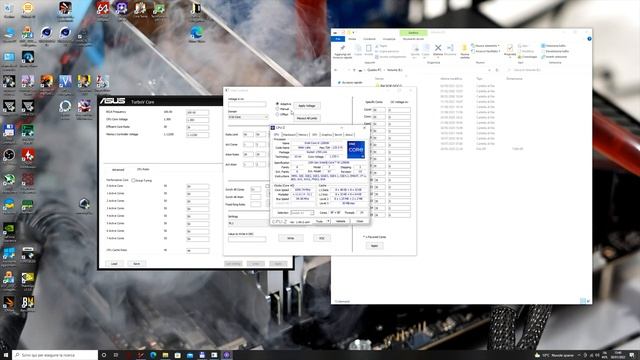640x360 pixels.
Task: Enable the Group Tuning checkbox in TurboV Core
Action: pos(133,180)
